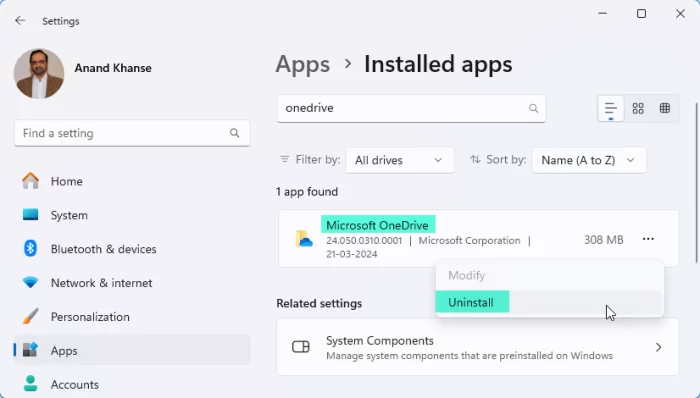Click the Microsoft Corporation publisher text
700x398 pixels.
(x=469, y=240)
